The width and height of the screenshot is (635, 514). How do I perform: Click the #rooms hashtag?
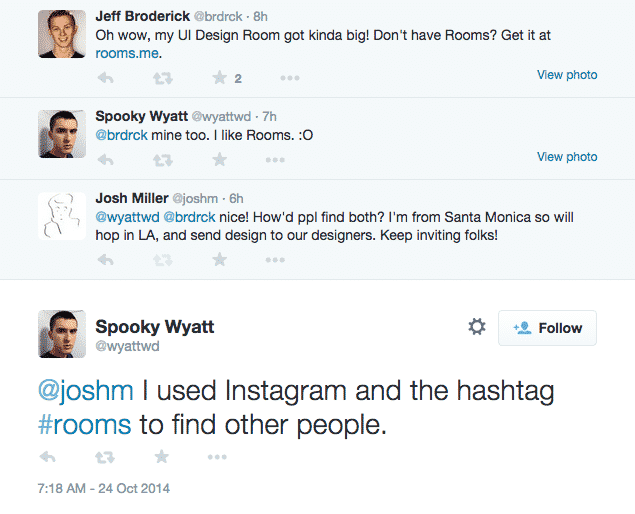(84, 424)
